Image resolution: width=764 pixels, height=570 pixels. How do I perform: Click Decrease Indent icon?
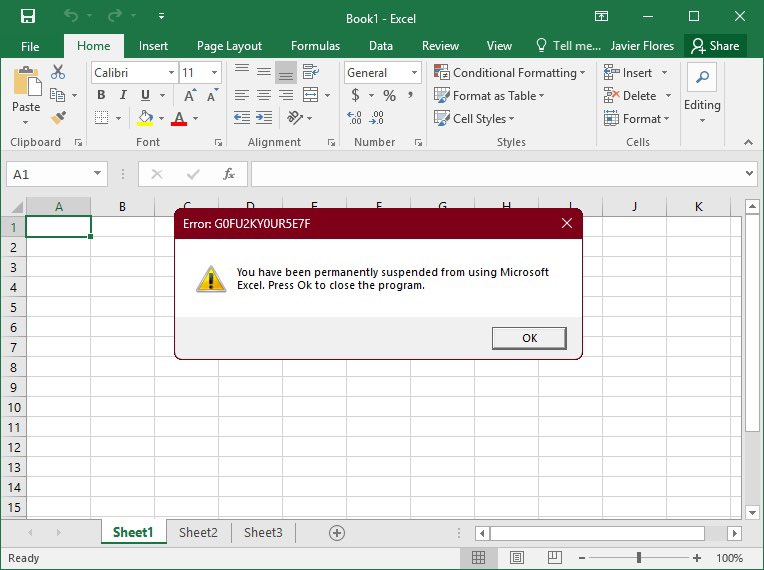[x=242, y=117]
